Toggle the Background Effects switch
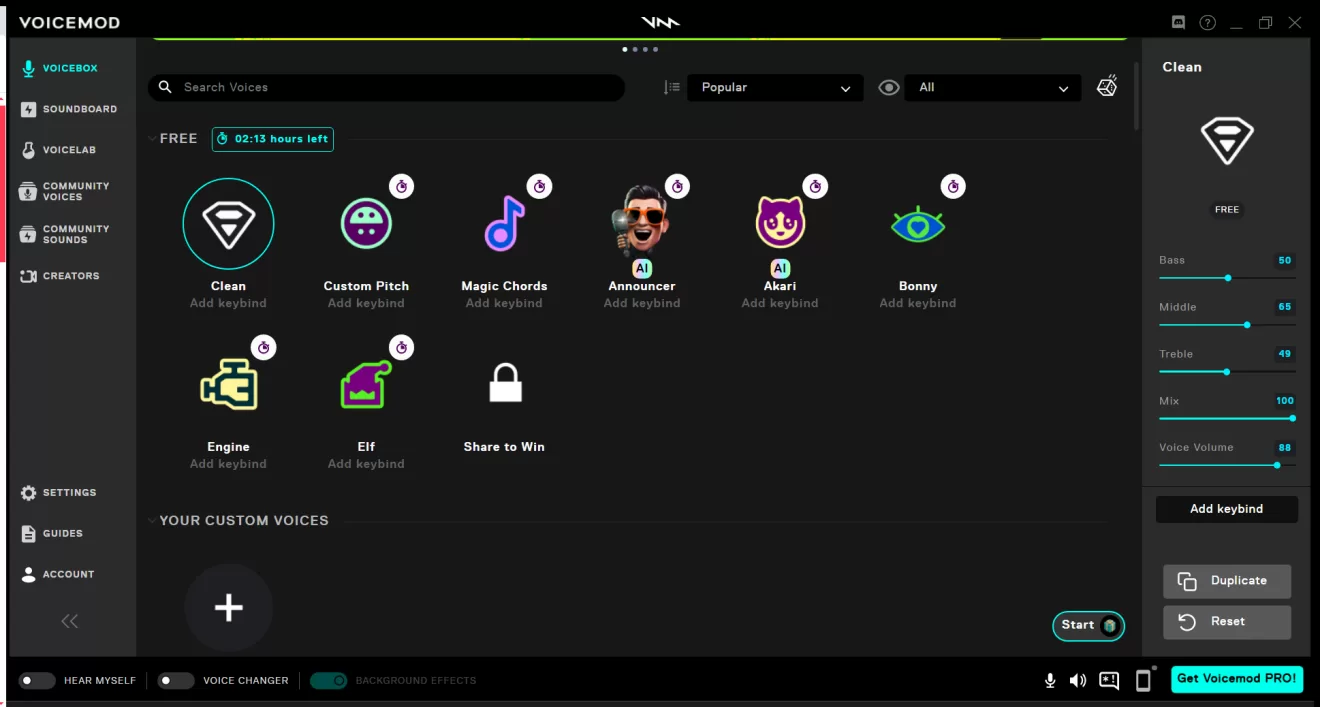Screen dimensions: 1320x707 click(x=328, y=681)
